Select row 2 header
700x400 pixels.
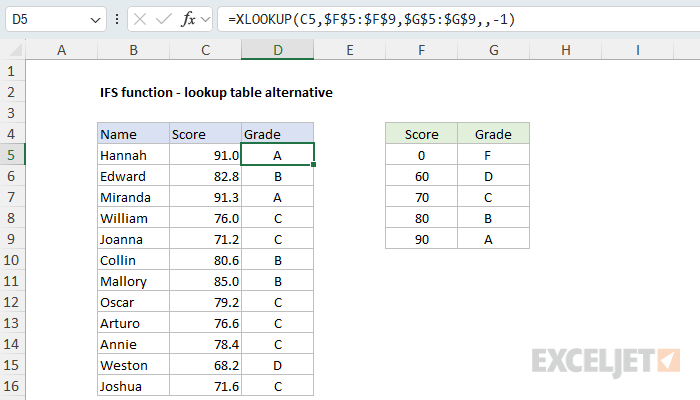(11, 92)
